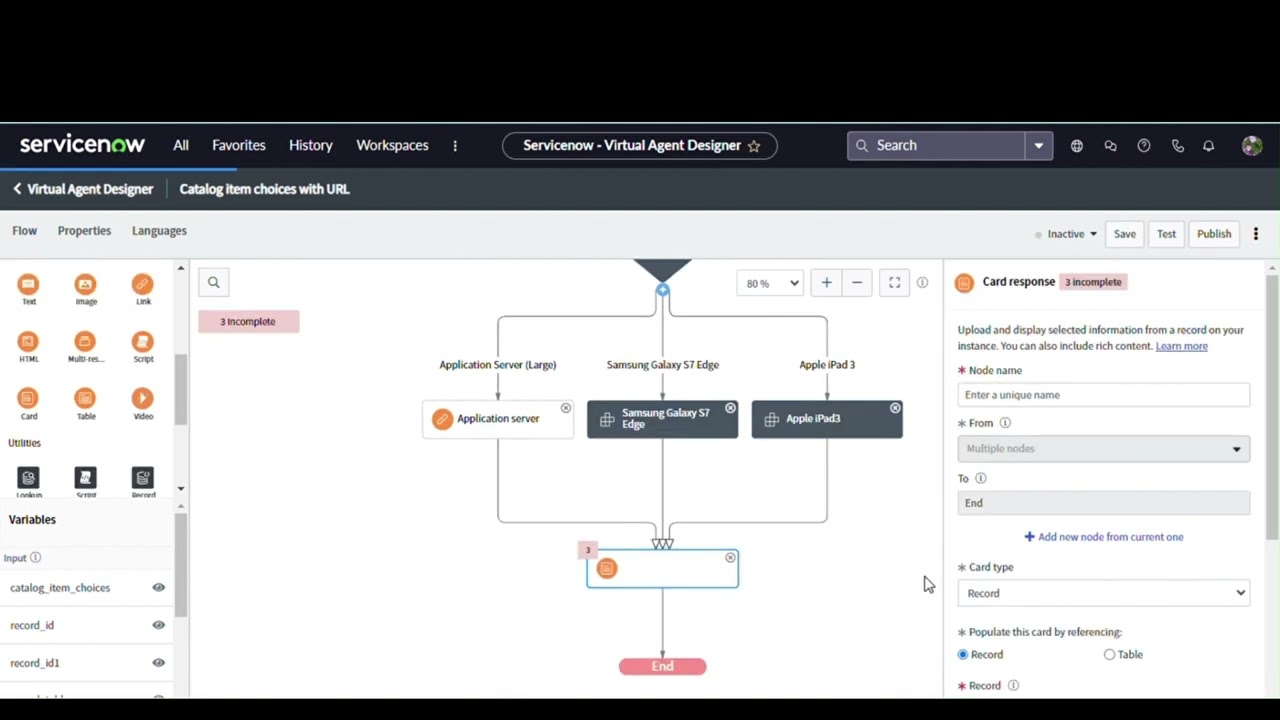Open the phone icon in header

tap(1178, 146)
